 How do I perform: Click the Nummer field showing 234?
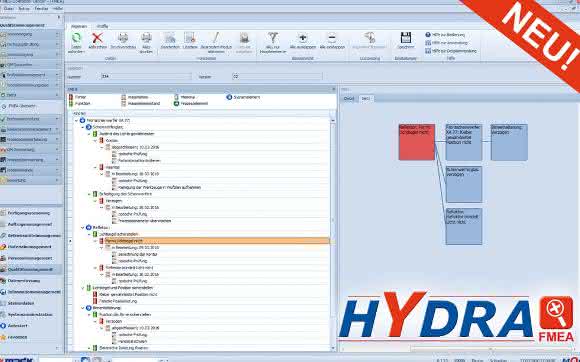[x=146, y=77]
